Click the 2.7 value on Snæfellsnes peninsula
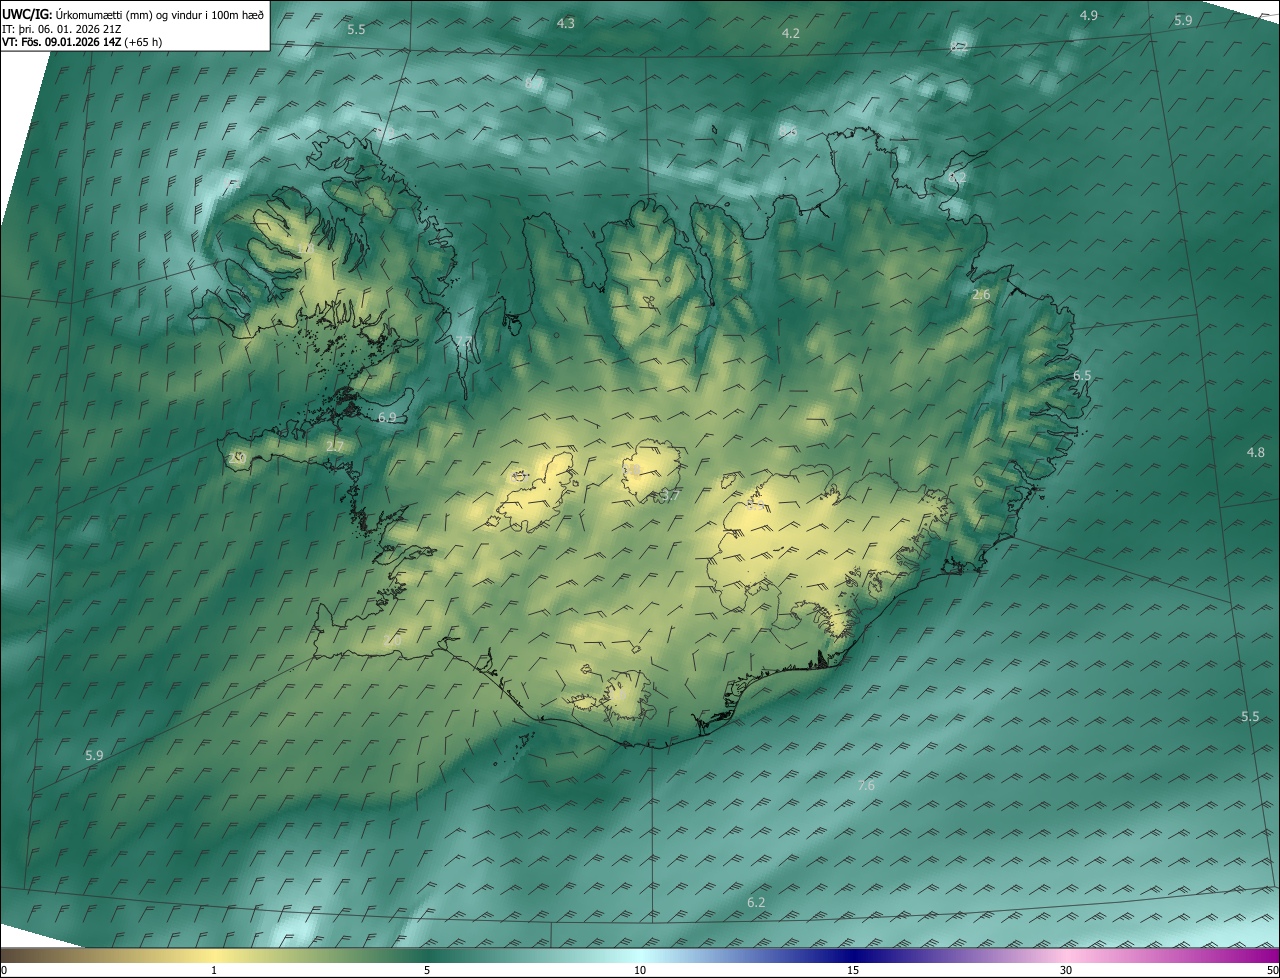Viewport: 1280px width, 978px height. point(335,445)
